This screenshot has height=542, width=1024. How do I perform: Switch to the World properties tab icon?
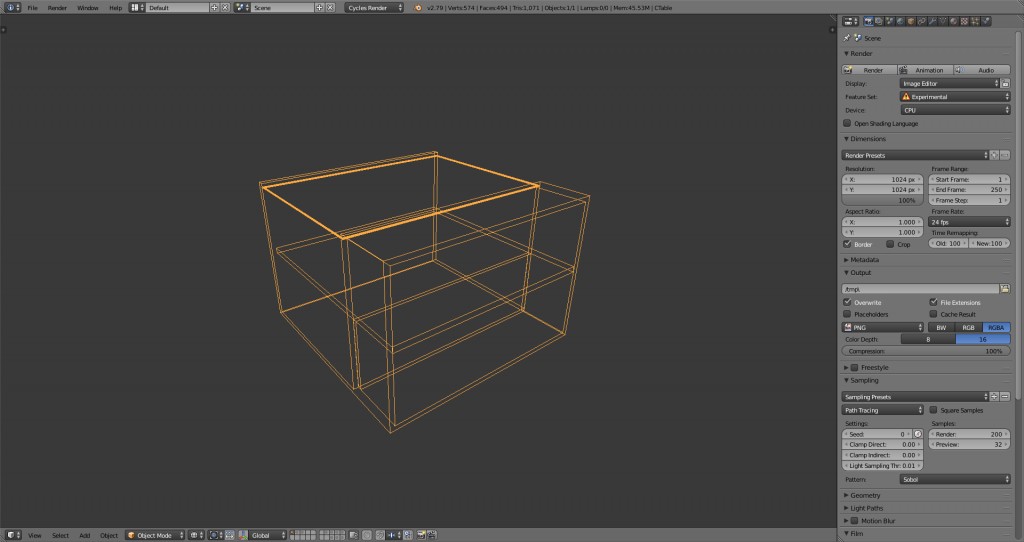[x=898, y=20]
